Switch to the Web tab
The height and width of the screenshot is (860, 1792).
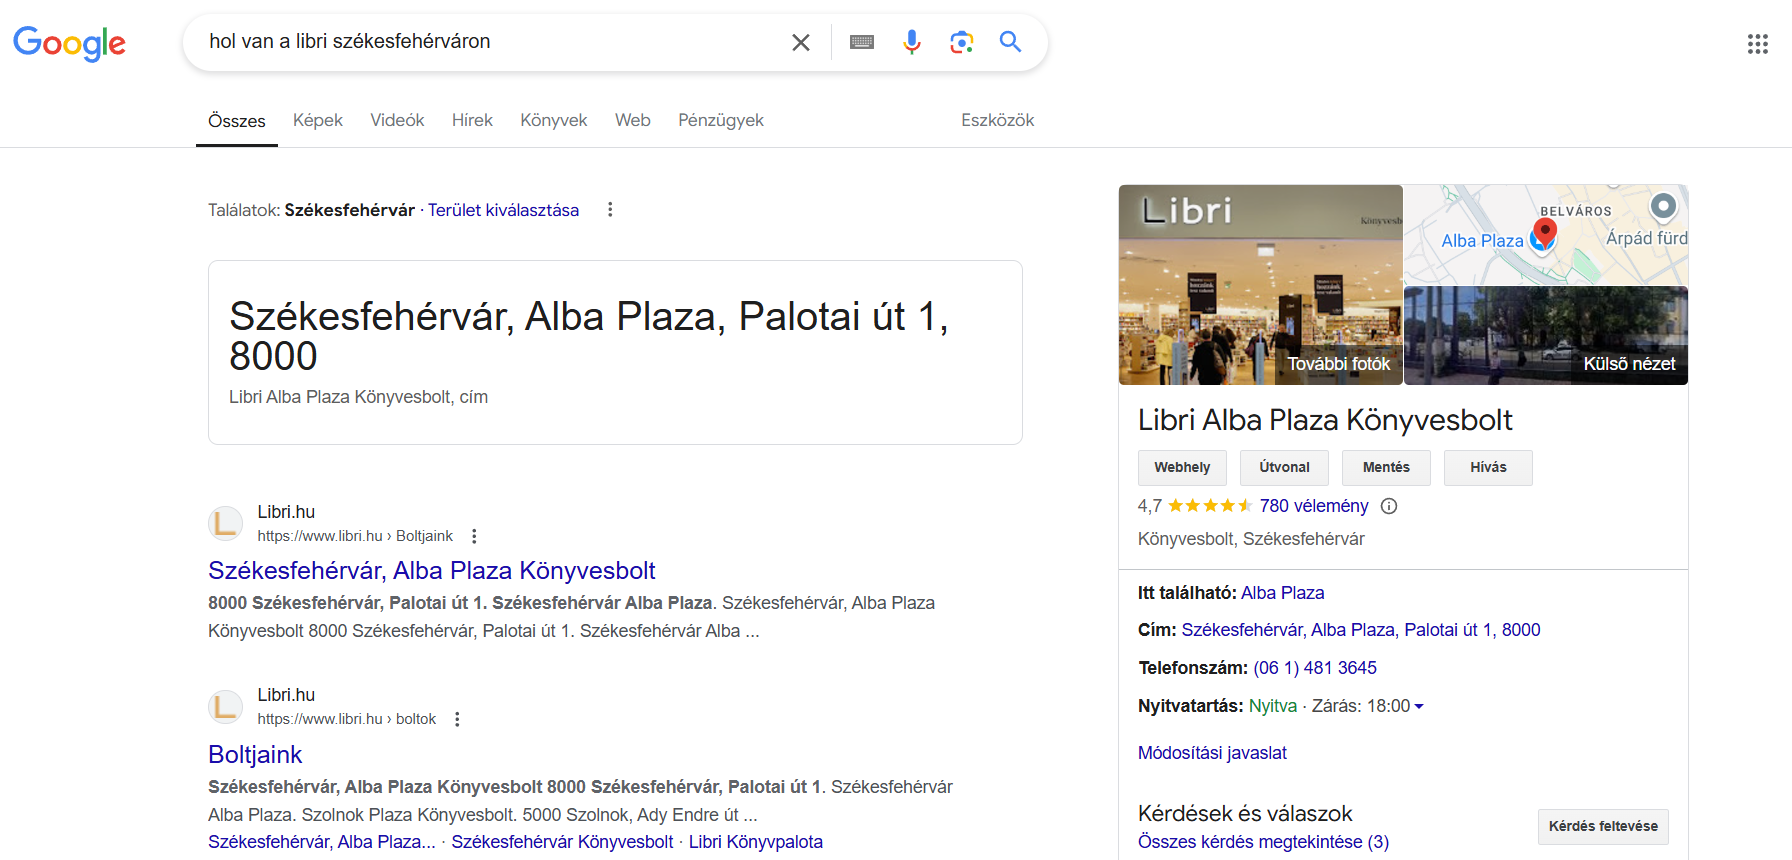[633, 120]
